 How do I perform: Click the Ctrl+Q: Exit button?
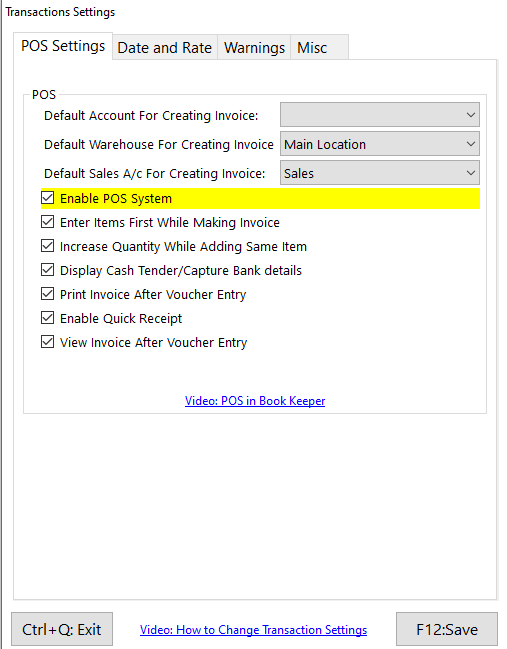(62, 629)
